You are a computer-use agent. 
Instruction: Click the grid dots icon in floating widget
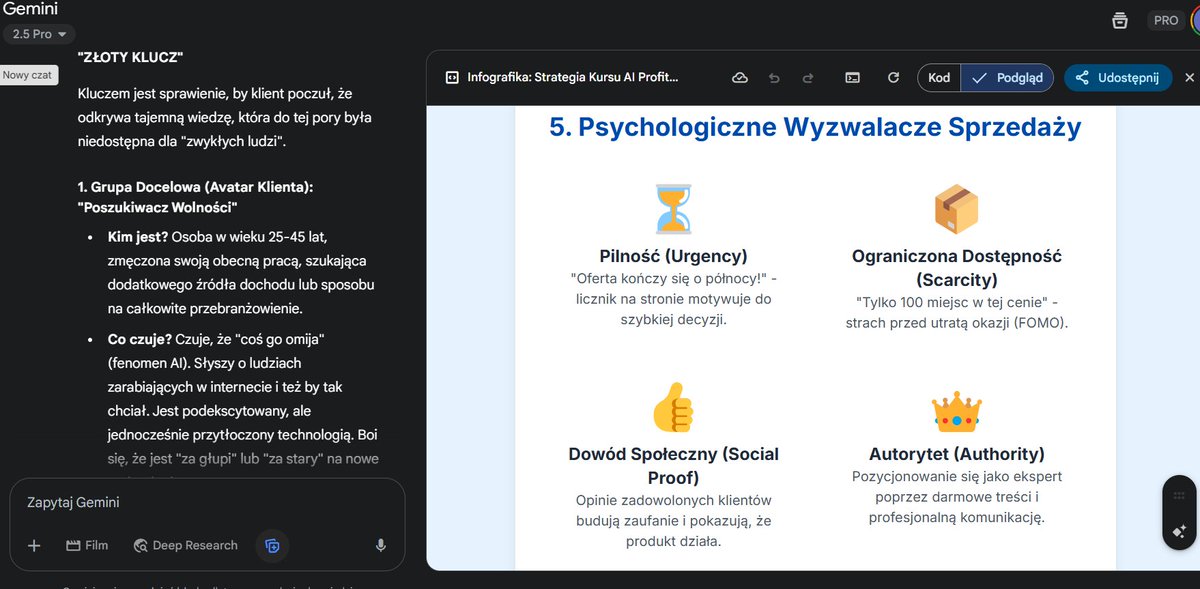[x=1180, y=495]
